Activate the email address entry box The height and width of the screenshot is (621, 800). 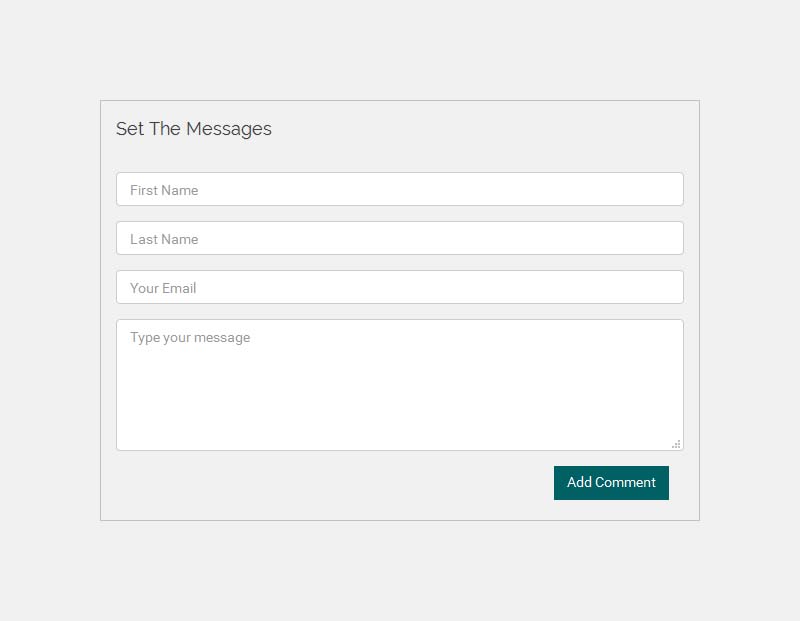coord(399,287)
